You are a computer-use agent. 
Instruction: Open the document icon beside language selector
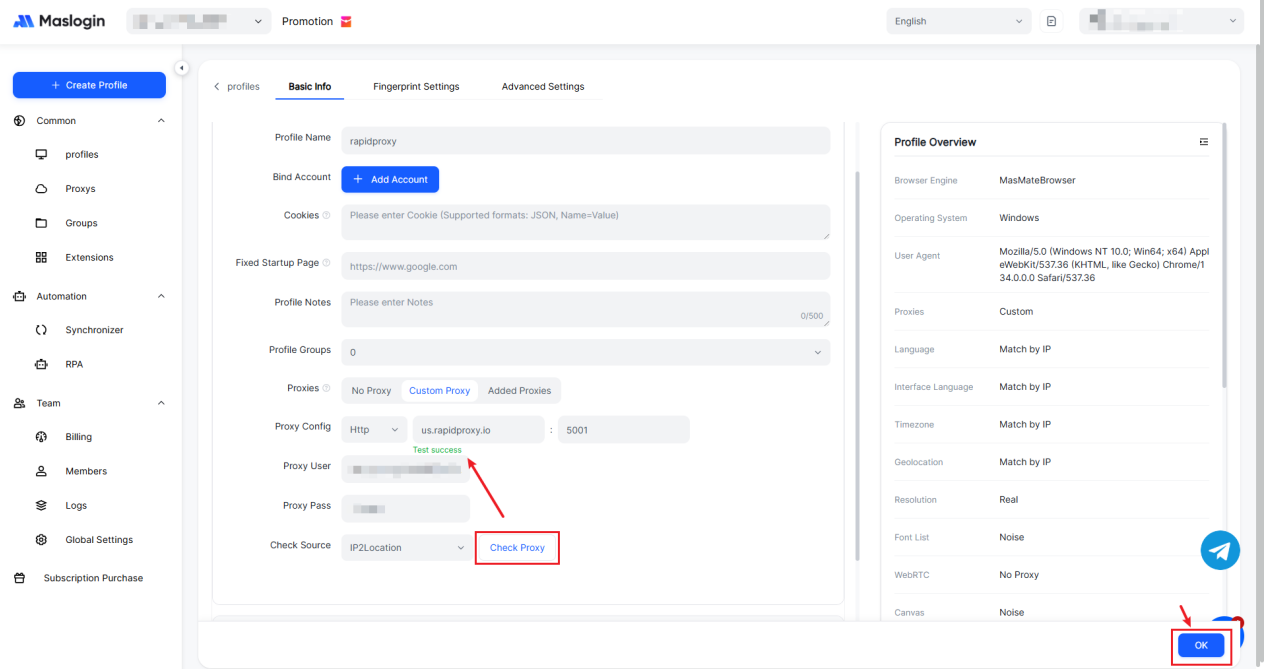pos(1051,21)
